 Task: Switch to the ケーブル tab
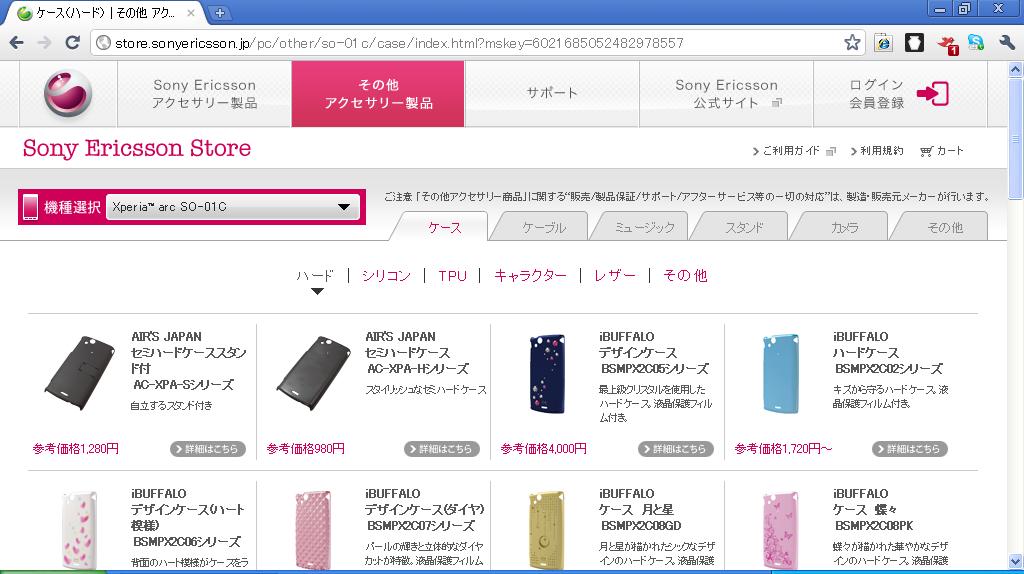tap(544, 227)
